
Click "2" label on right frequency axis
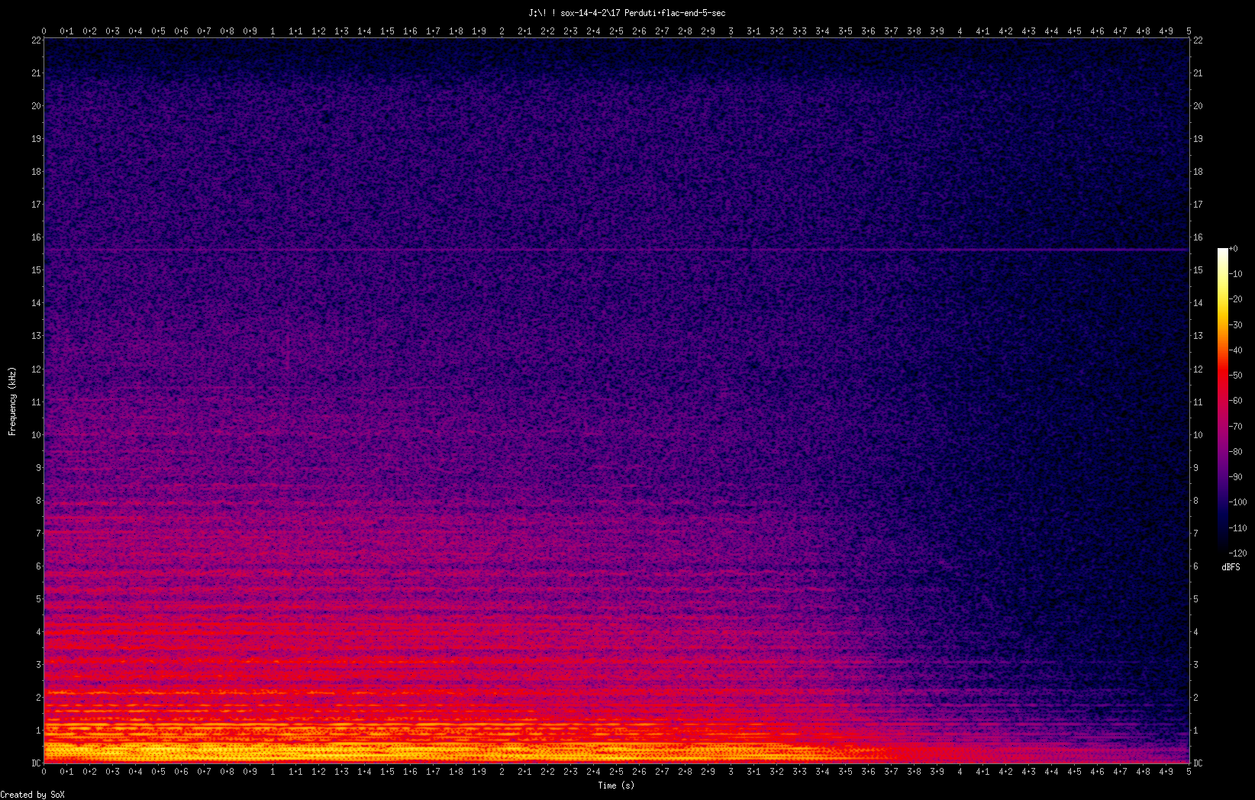pyautogui.click(x=1197, y=697)
